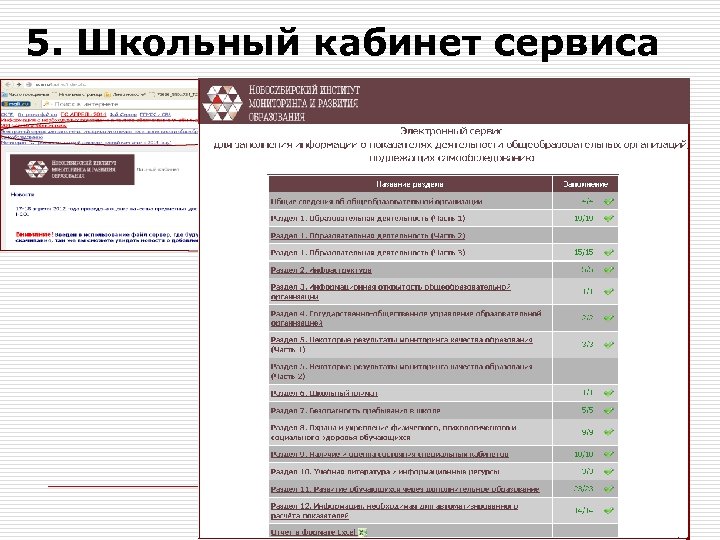Click 'Общие сведения об общеобразовательной организации' row text
Viewport: 720px width, 540px height.
(376, 202)
